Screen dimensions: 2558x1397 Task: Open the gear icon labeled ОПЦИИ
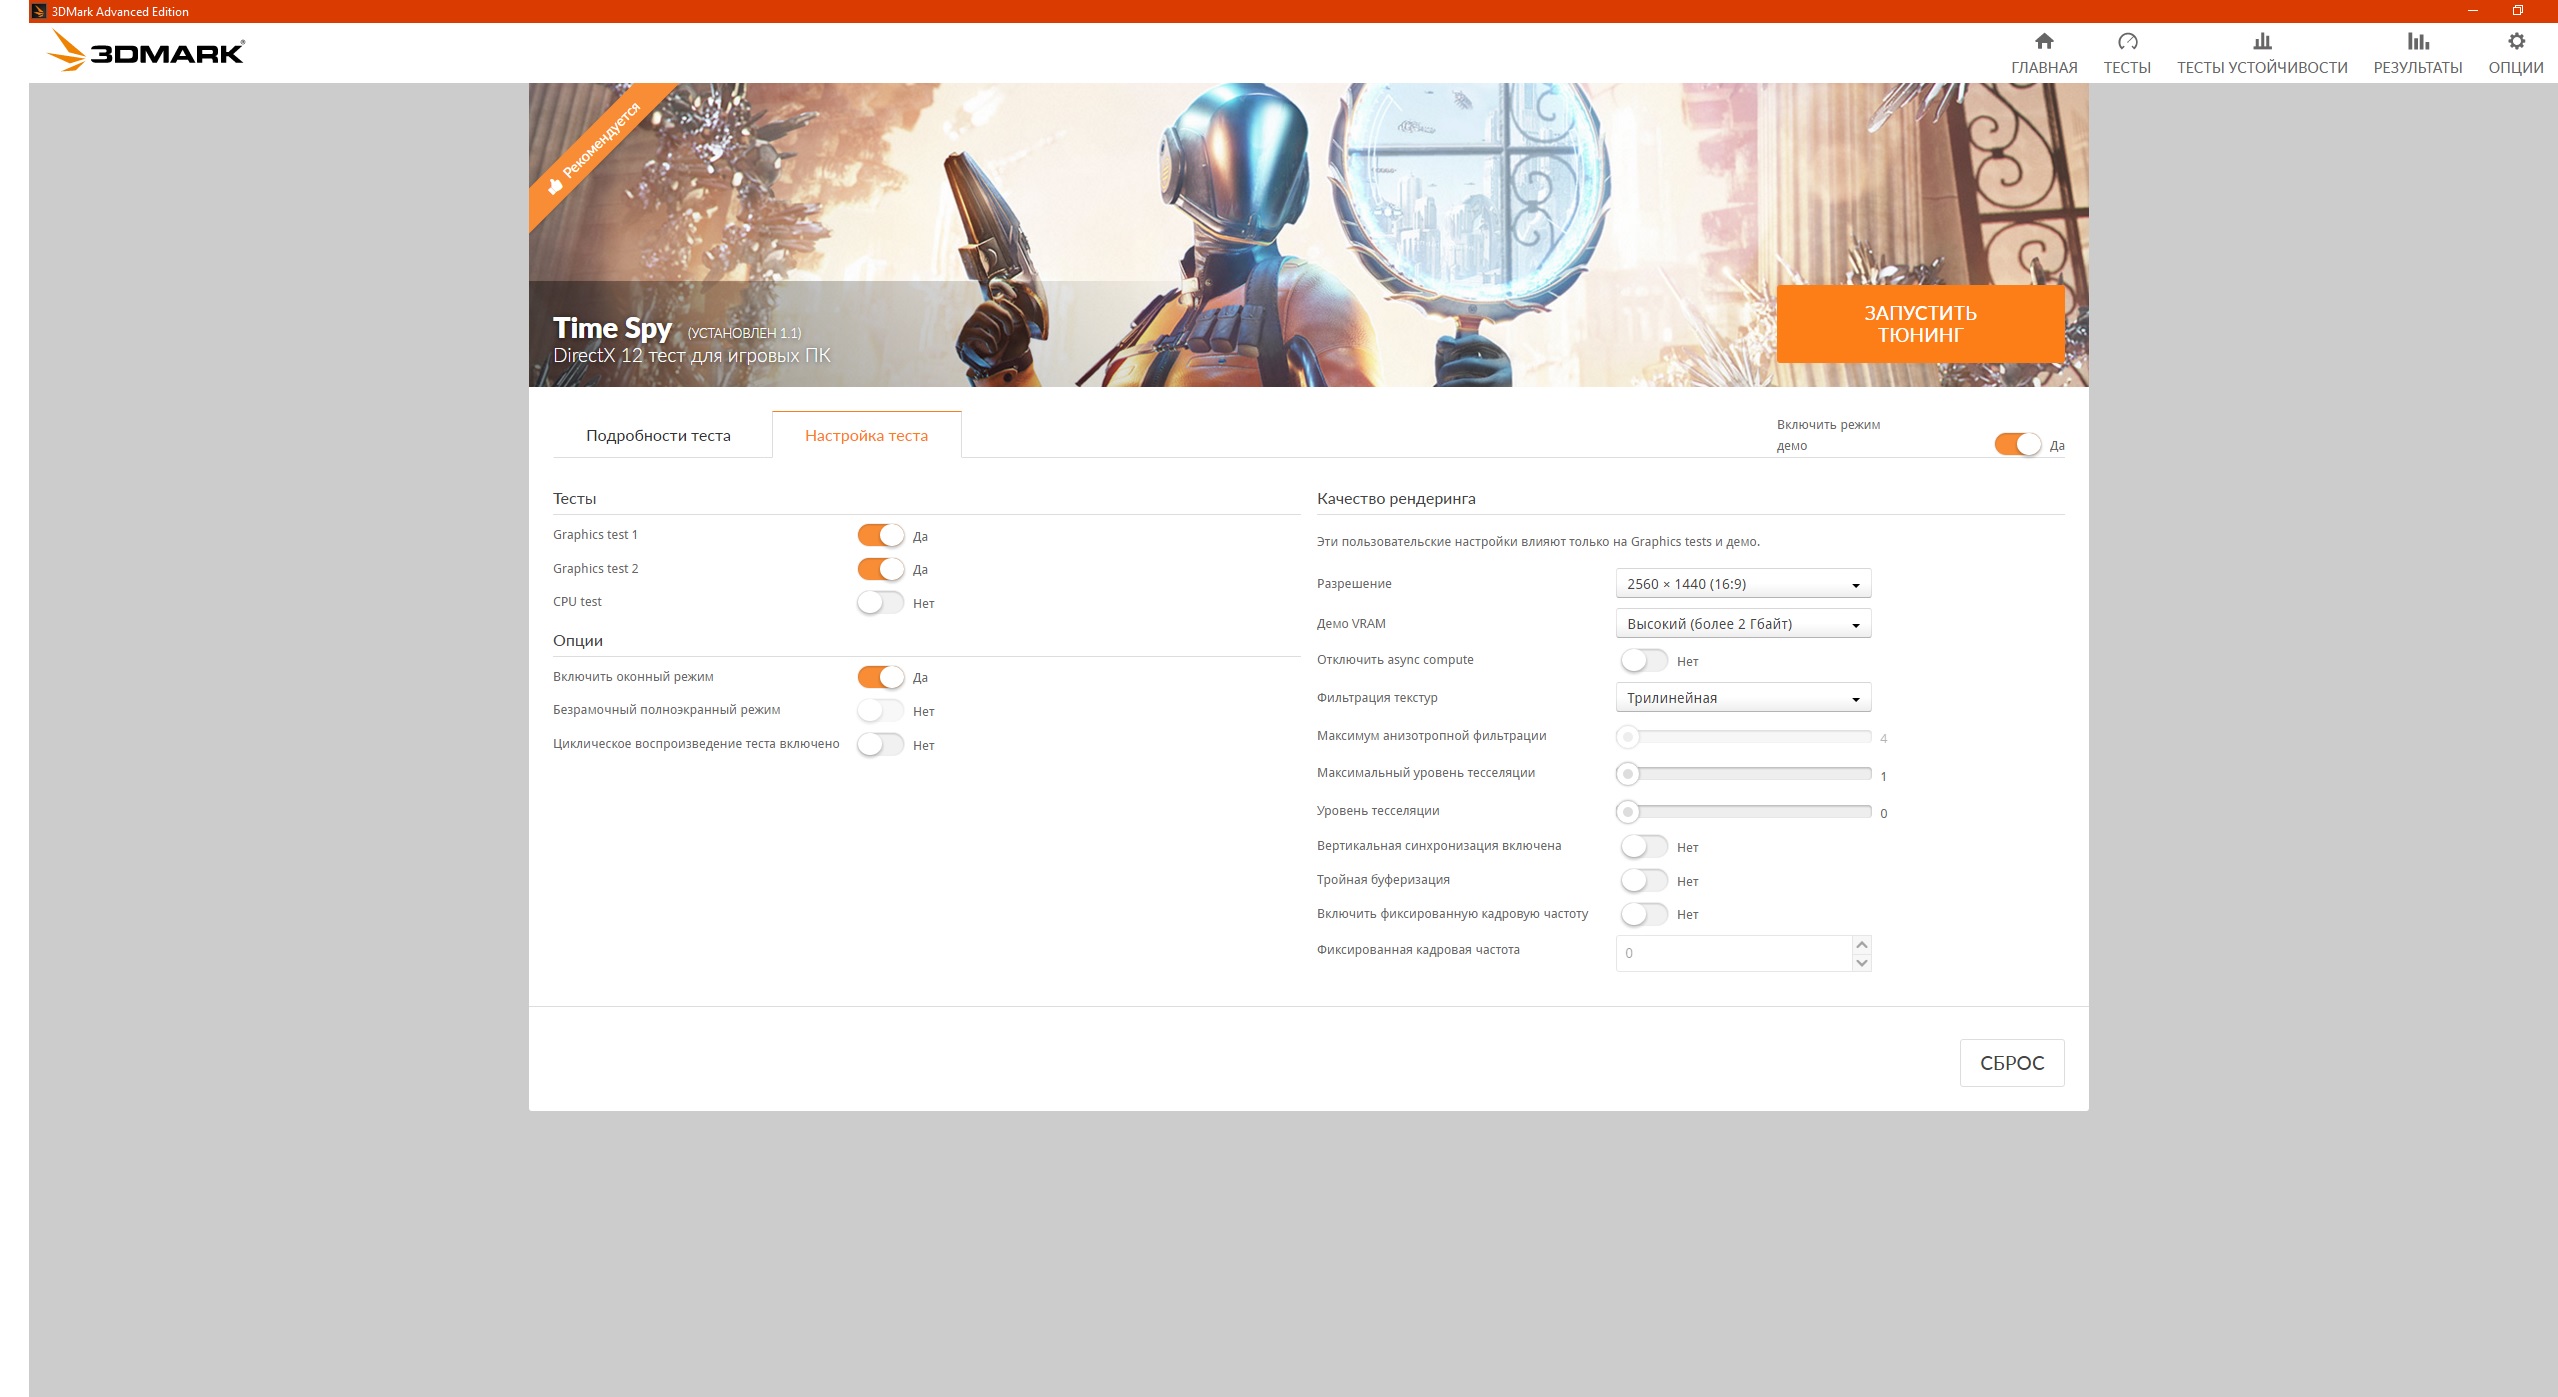[x=2515, y=42]
